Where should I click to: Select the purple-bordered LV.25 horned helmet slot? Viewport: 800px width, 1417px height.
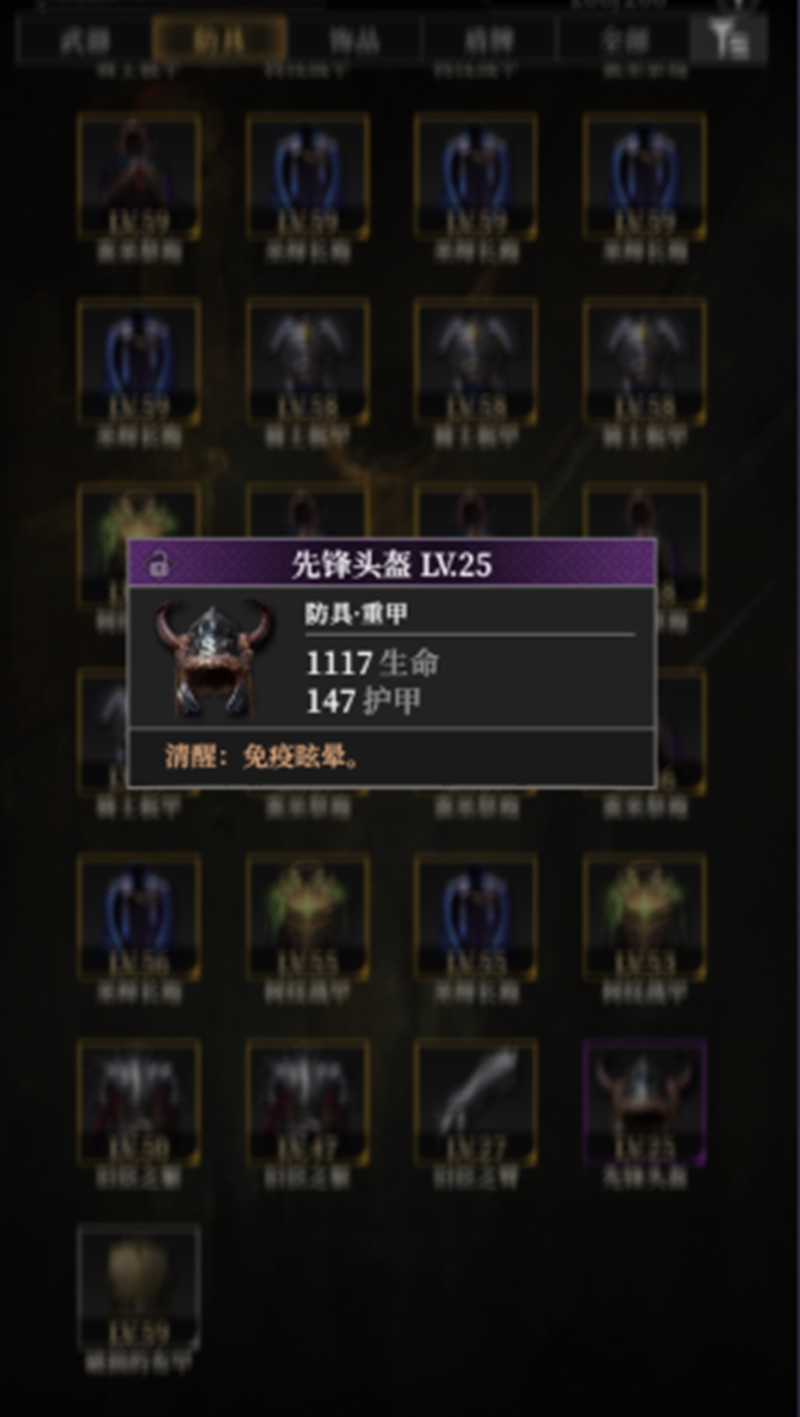pyautogui.click(x=645, y=1102)
